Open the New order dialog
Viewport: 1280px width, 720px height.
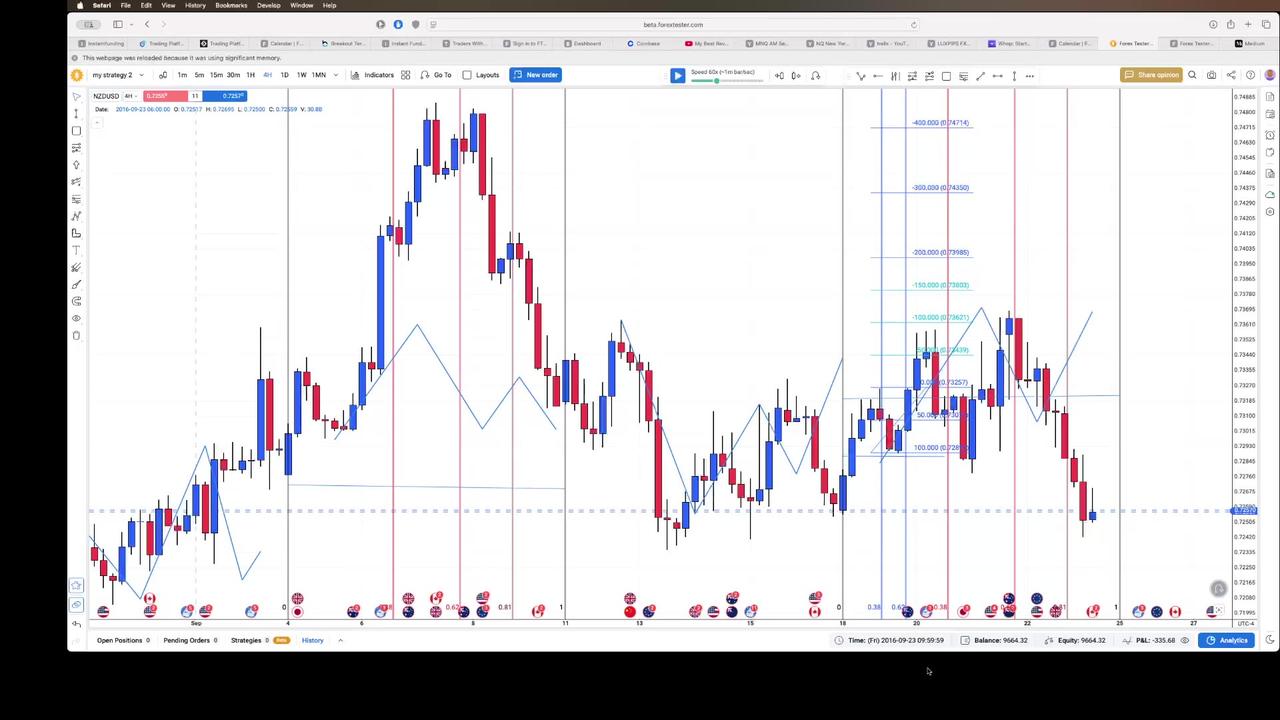[535, 75]
